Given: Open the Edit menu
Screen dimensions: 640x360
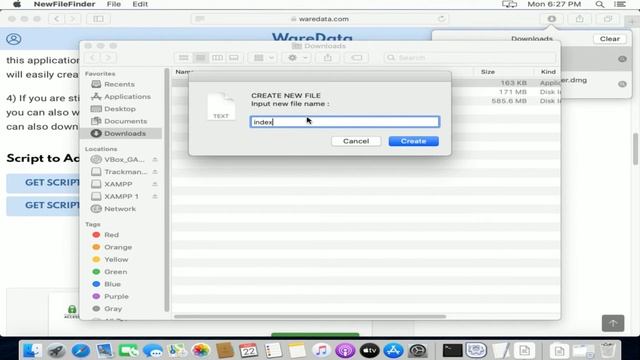Looking at the screenshot, I should click(140, 4).
